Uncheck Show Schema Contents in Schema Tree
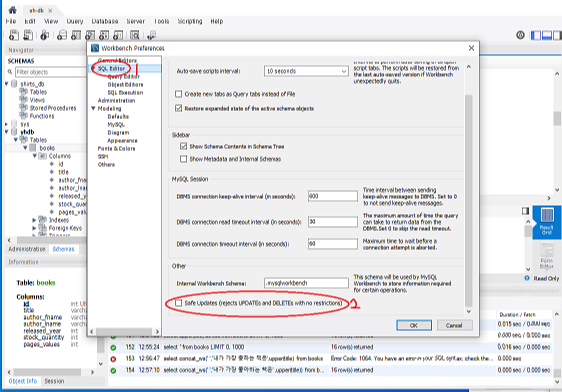 point(184,146)
